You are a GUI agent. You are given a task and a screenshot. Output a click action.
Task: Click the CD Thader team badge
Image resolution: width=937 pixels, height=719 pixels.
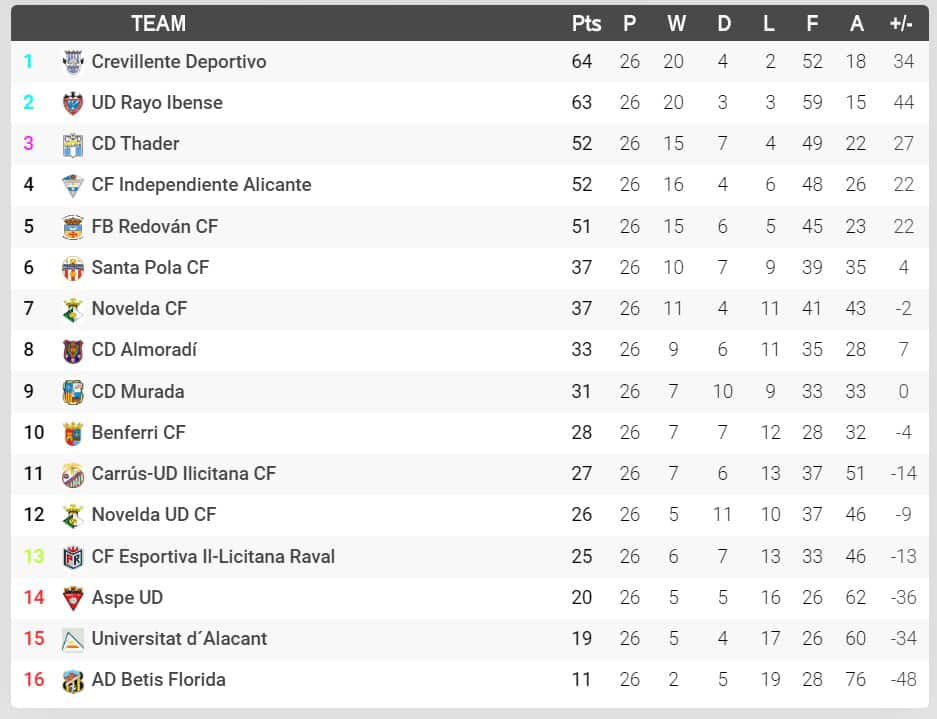click(73, 144)
